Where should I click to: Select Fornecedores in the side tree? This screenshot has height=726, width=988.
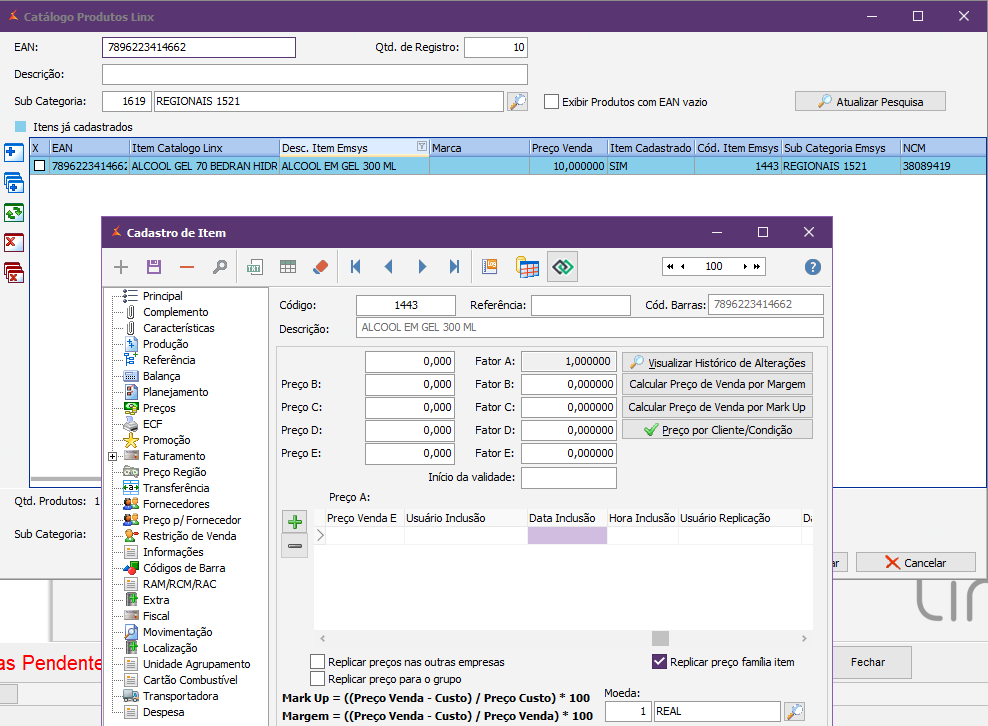[175, 504]
